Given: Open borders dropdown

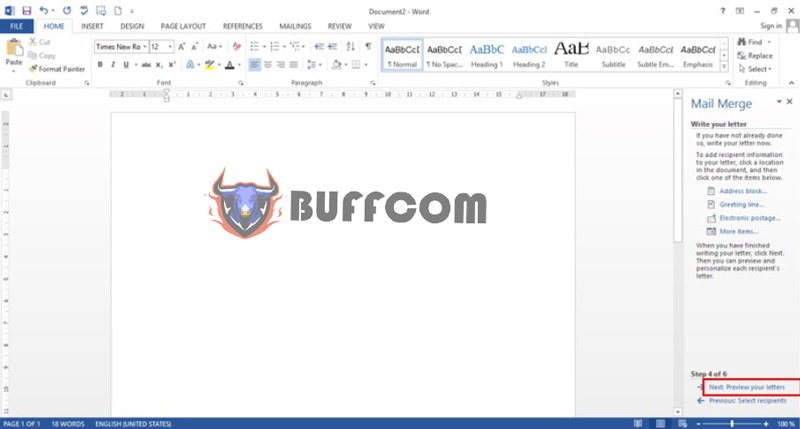Looking at the screenshot, I should pos(366,65).
